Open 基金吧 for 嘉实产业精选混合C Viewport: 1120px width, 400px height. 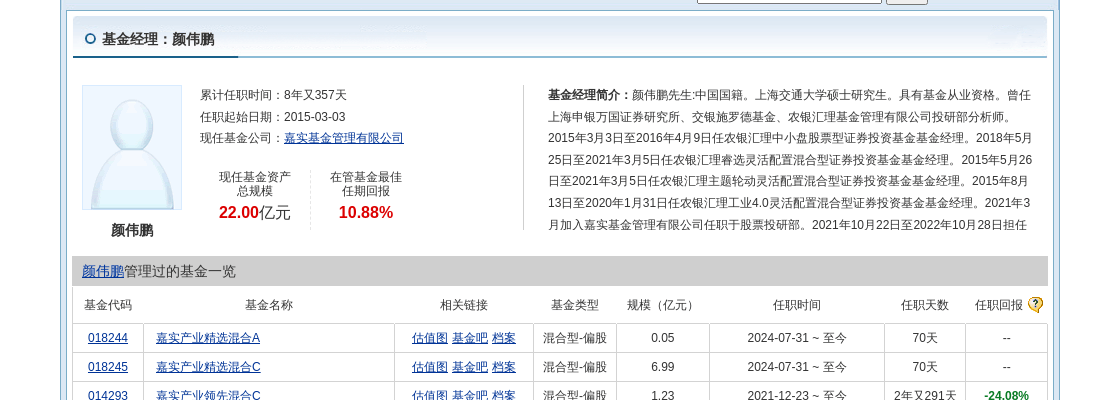tap(470, 367)
